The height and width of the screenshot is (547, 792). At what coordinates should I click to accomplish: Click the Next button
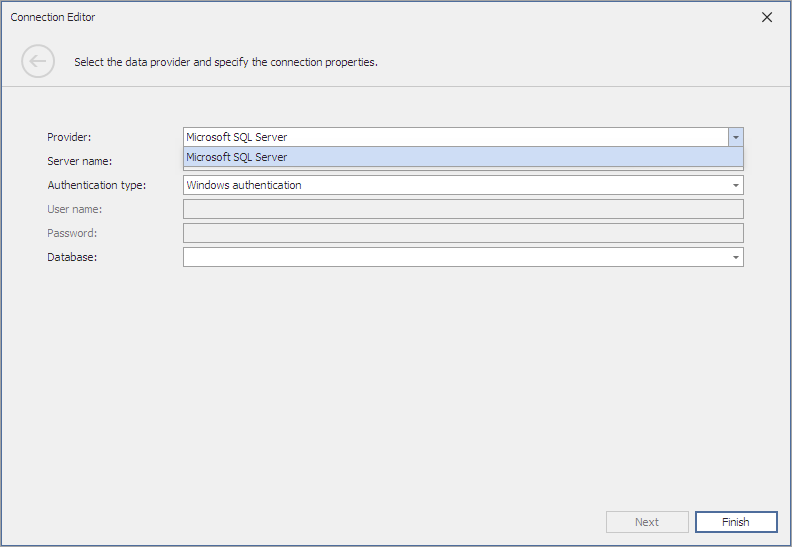pos(647,522)
